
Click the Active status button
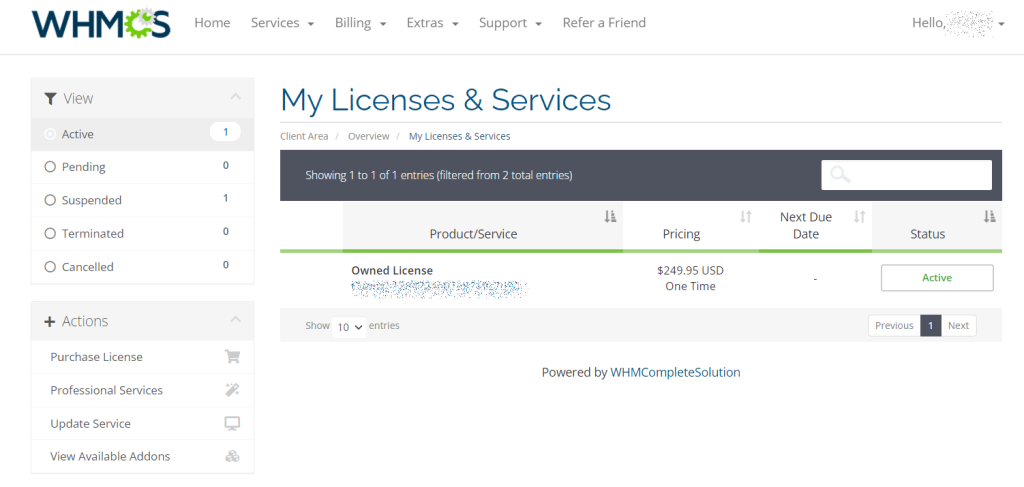pyautogui.click(x=937, y=277)
